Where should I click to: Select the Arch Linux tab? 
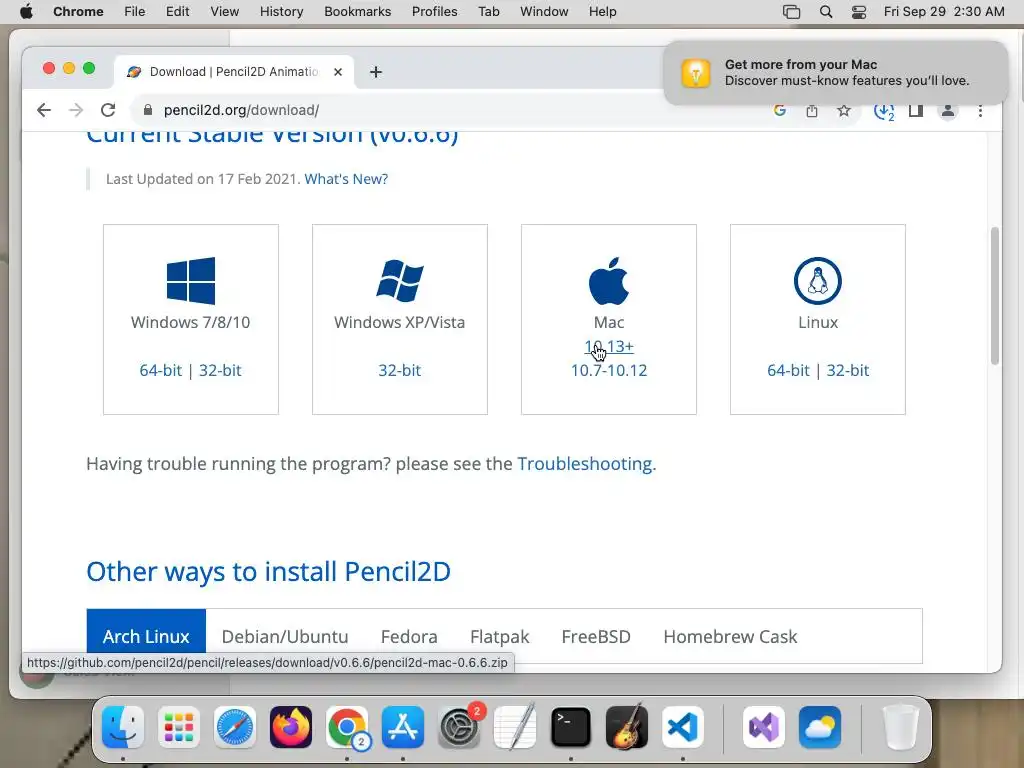(146, 636)
